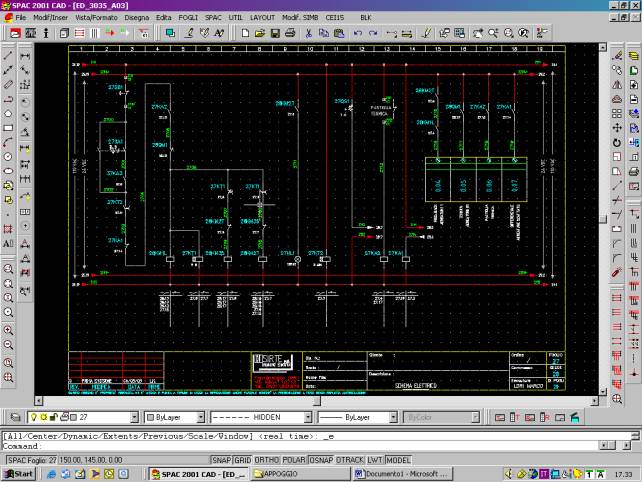Expand the HIDDEN linetype dropdown
The image size is (642, 482).
pyautogui.click(x=308, y=417)
